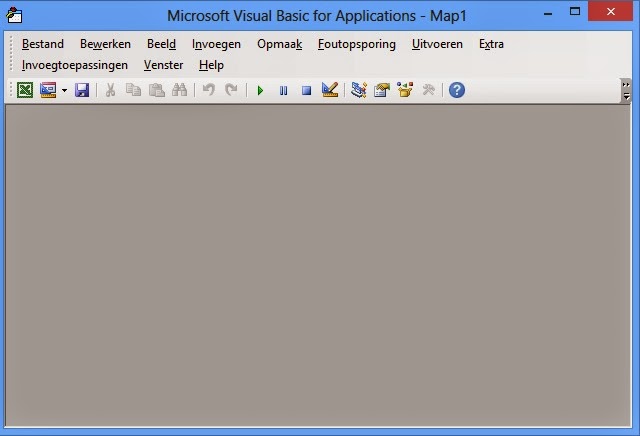Open Visual Basic Help question mark icon
The width and height of the screenshot is (640, 436).
coord(457,90)
